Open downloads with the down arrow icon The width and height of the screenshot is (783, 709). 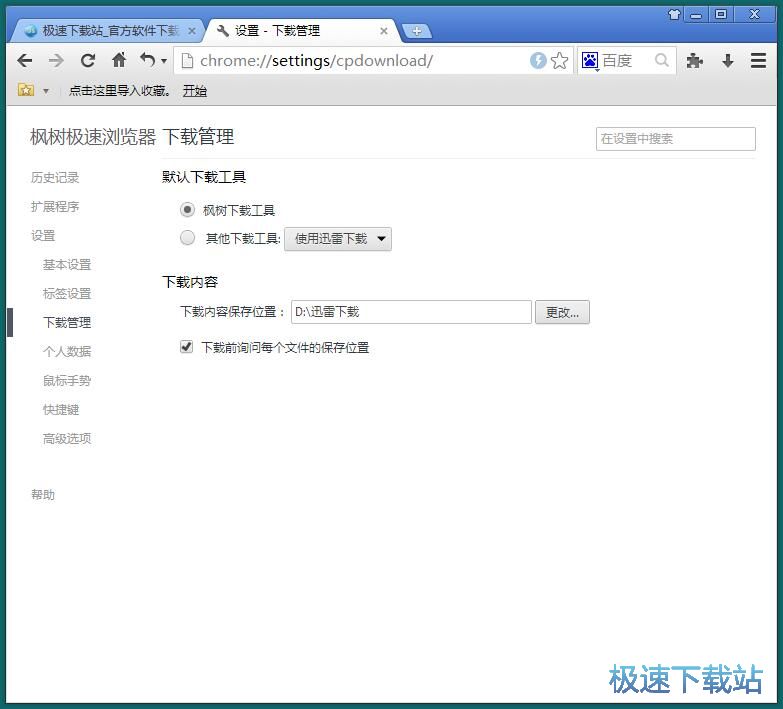coord(728,61)
